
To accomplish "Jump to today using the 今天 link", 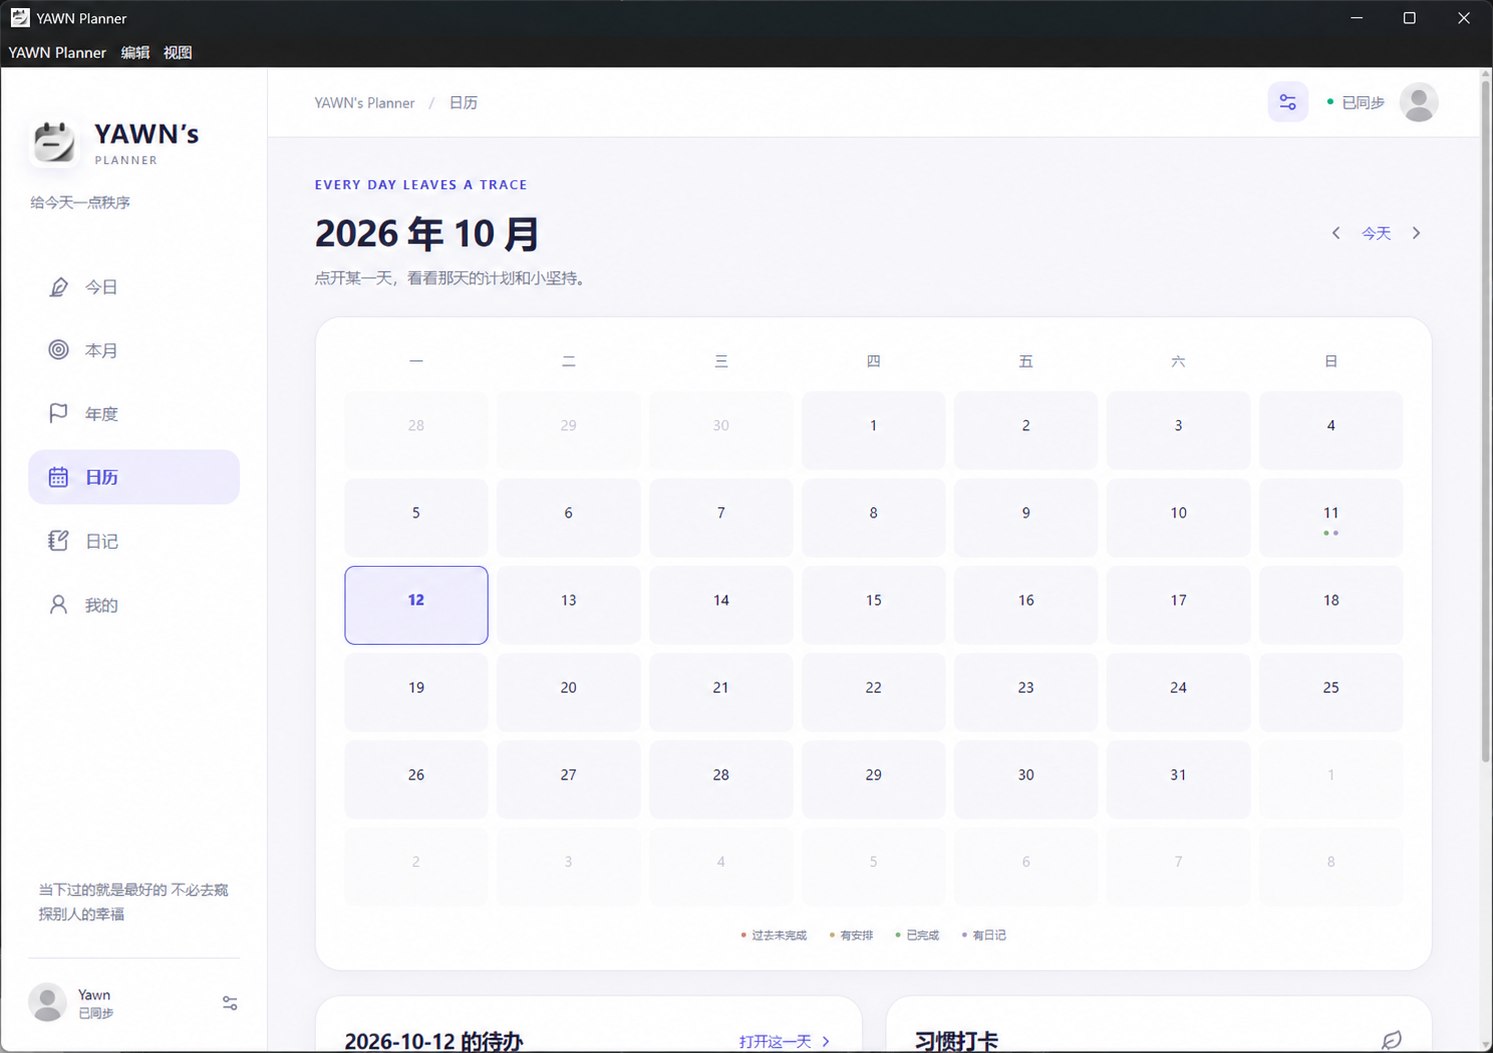I will [1376, 233].
